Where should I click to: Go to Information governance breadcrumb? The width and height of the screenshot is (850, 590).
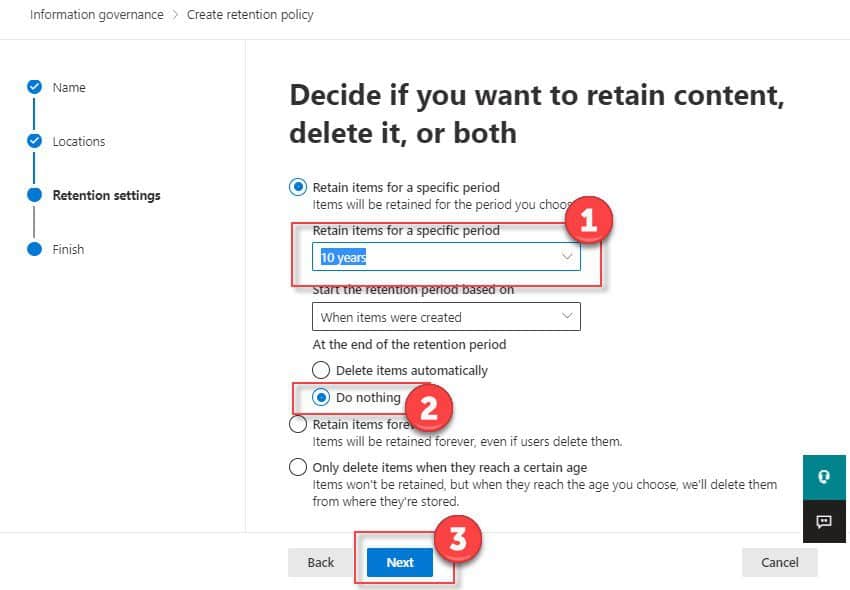[96, 15]
